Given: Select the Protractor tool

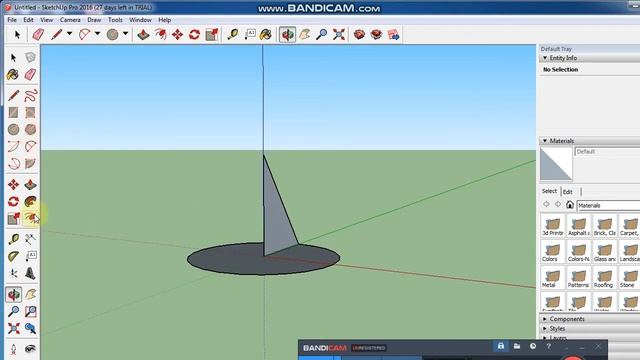Looking at the screenshot, I should [x=13, y=256].
